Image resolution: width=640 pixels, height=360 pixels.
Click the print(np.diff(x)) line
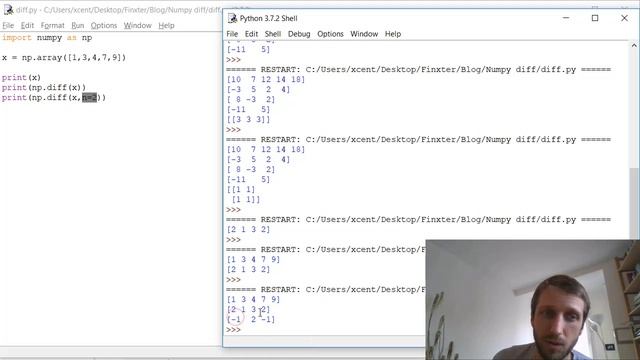44,87
